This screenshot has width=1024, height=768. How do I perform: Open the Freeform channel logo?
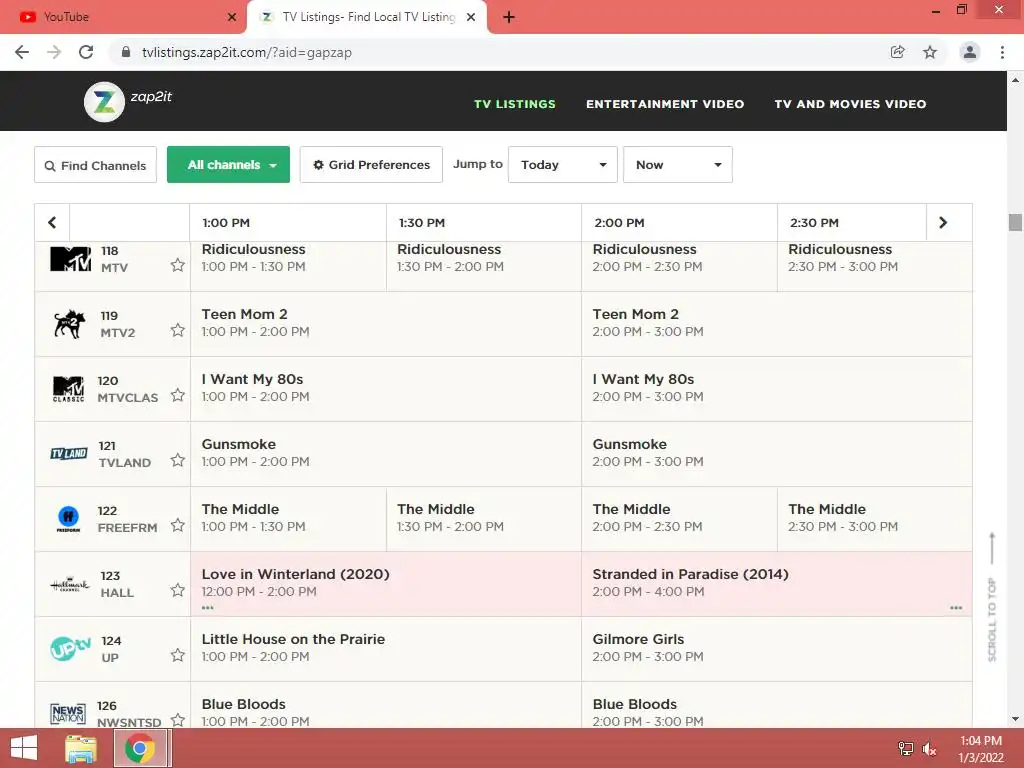pyautogui.click(x=68, y=519)
